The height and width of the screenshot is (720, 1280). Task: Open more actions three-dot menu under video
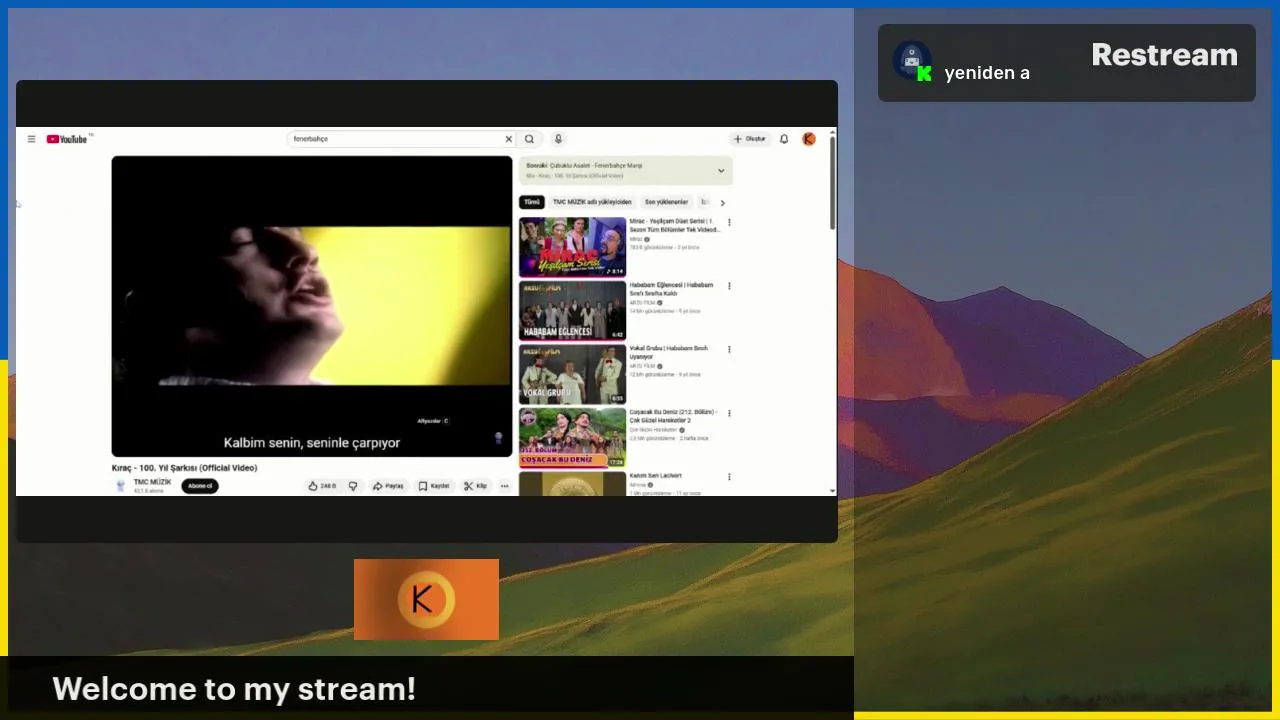504,486
